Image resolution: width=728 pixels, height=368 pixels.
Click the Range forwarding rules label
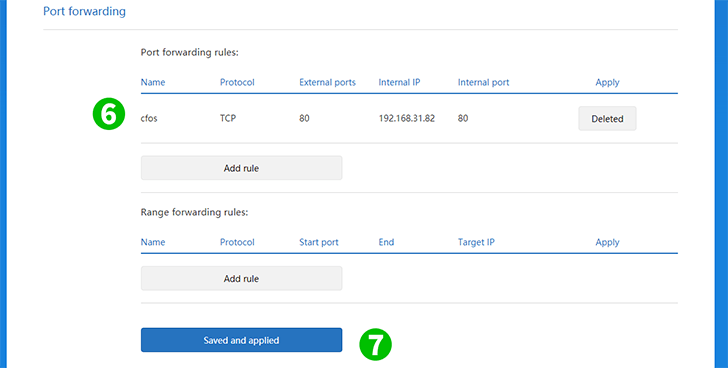pos(195,212)
